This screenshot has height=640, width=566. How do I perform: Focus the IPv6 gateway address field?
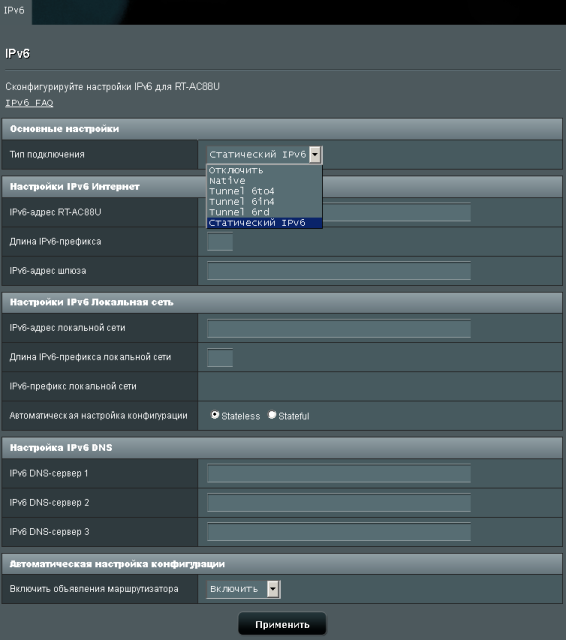(x=339, y=271)
